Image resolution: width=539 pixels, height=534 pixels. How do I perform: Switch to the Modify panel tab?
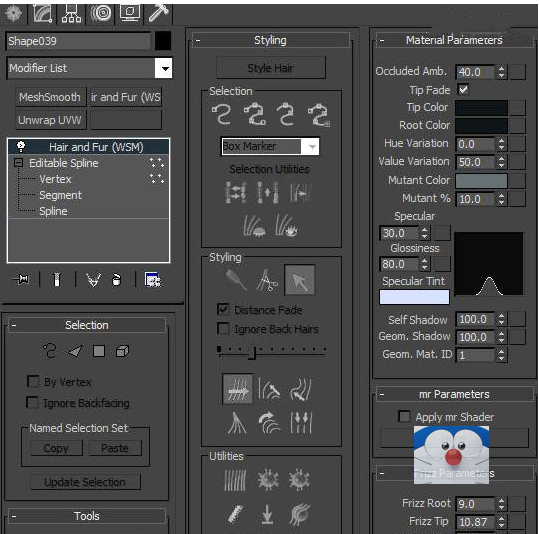(x=43, y=13)
